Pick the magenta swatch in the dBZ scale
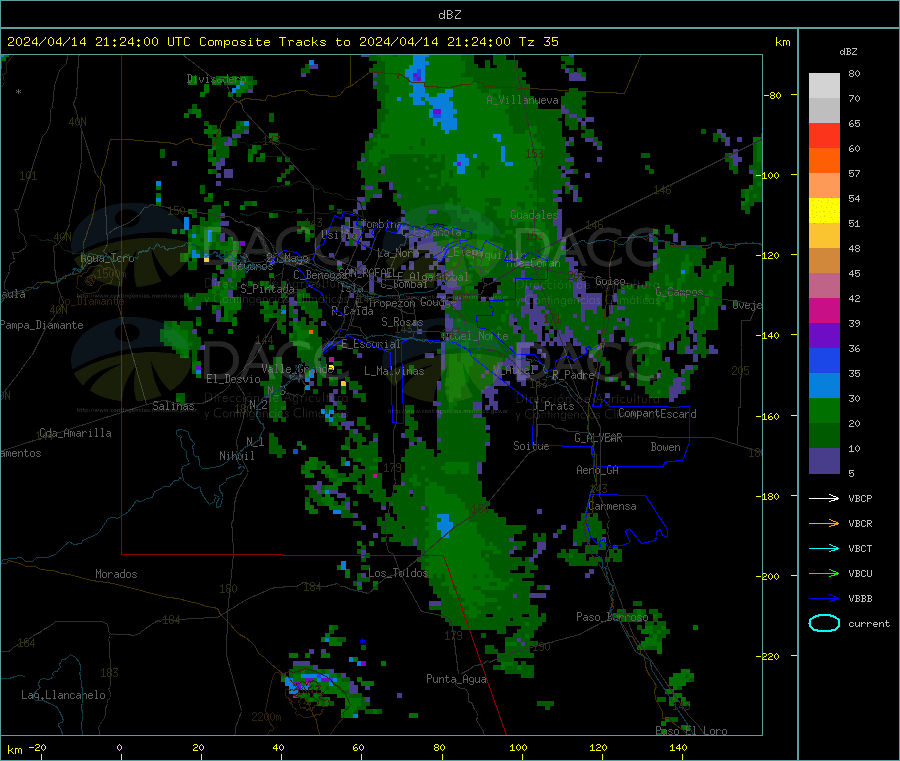Screen dimensions: 900x761 pyautogui.click(x=824, y=310)
